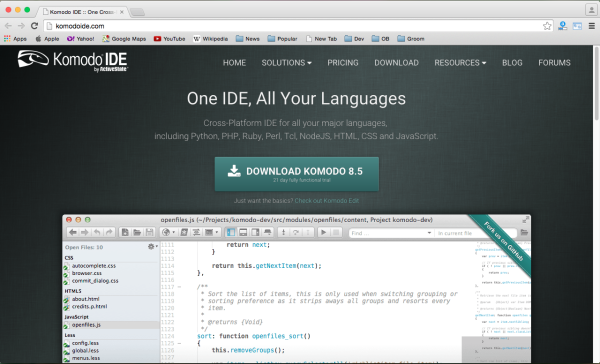The image size is (600, 364).
Task: Open the Wikipedia bookmark
Action: (210, 39)
